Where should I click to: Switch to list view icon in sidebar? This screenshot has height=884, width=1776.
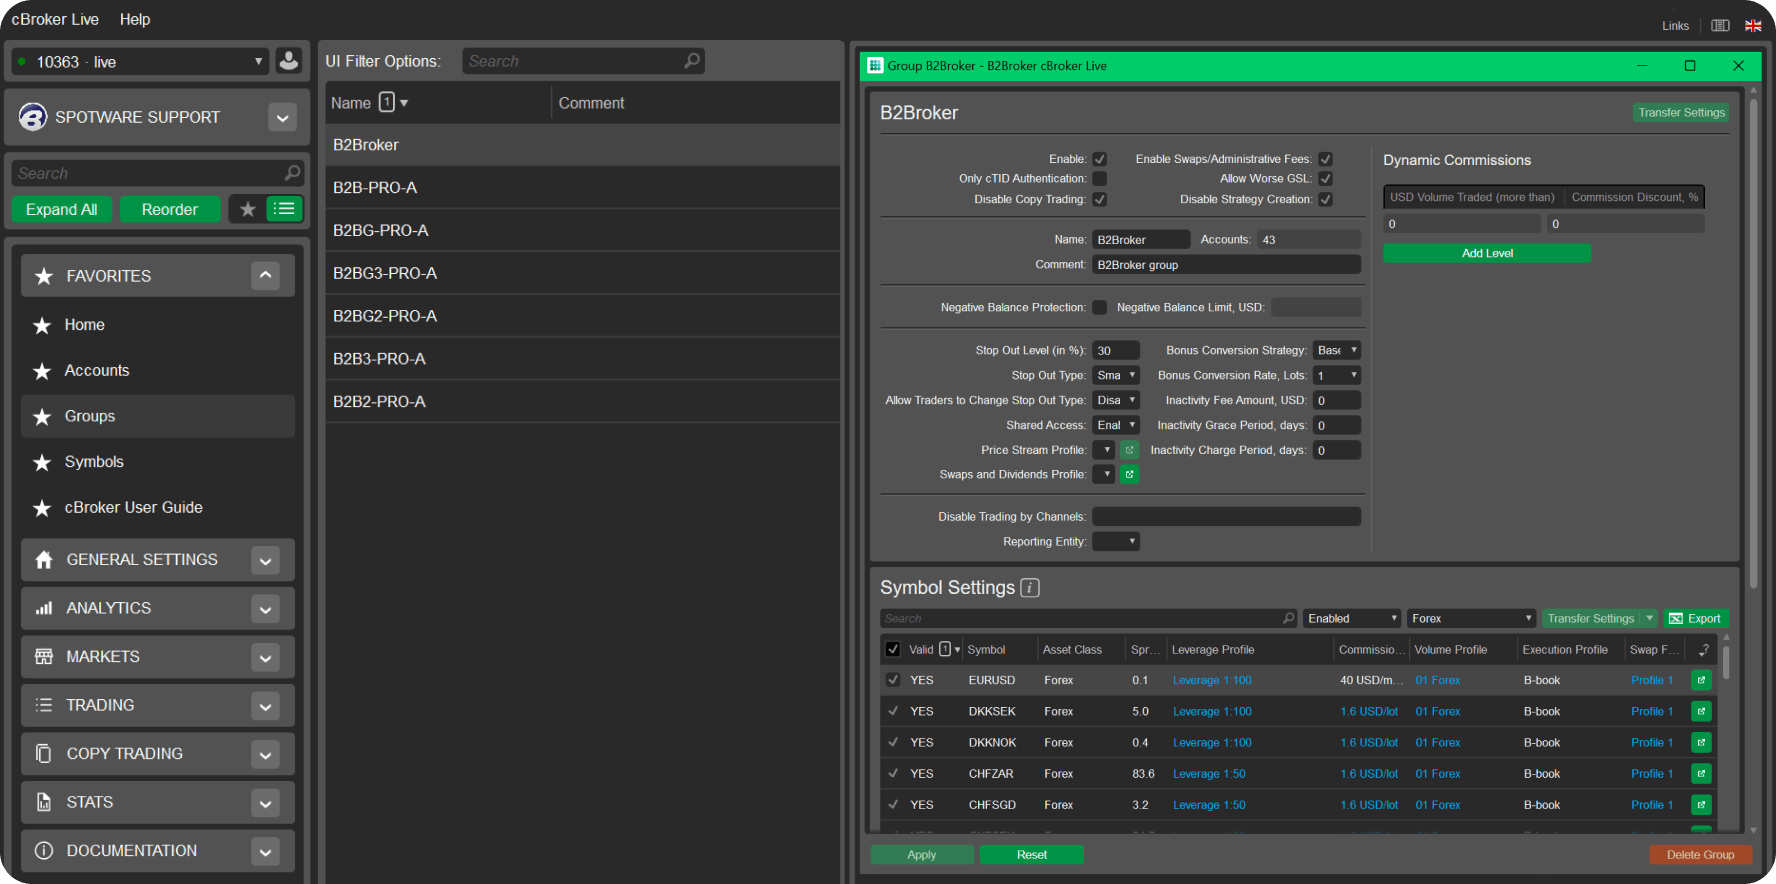tap(285, 209)
